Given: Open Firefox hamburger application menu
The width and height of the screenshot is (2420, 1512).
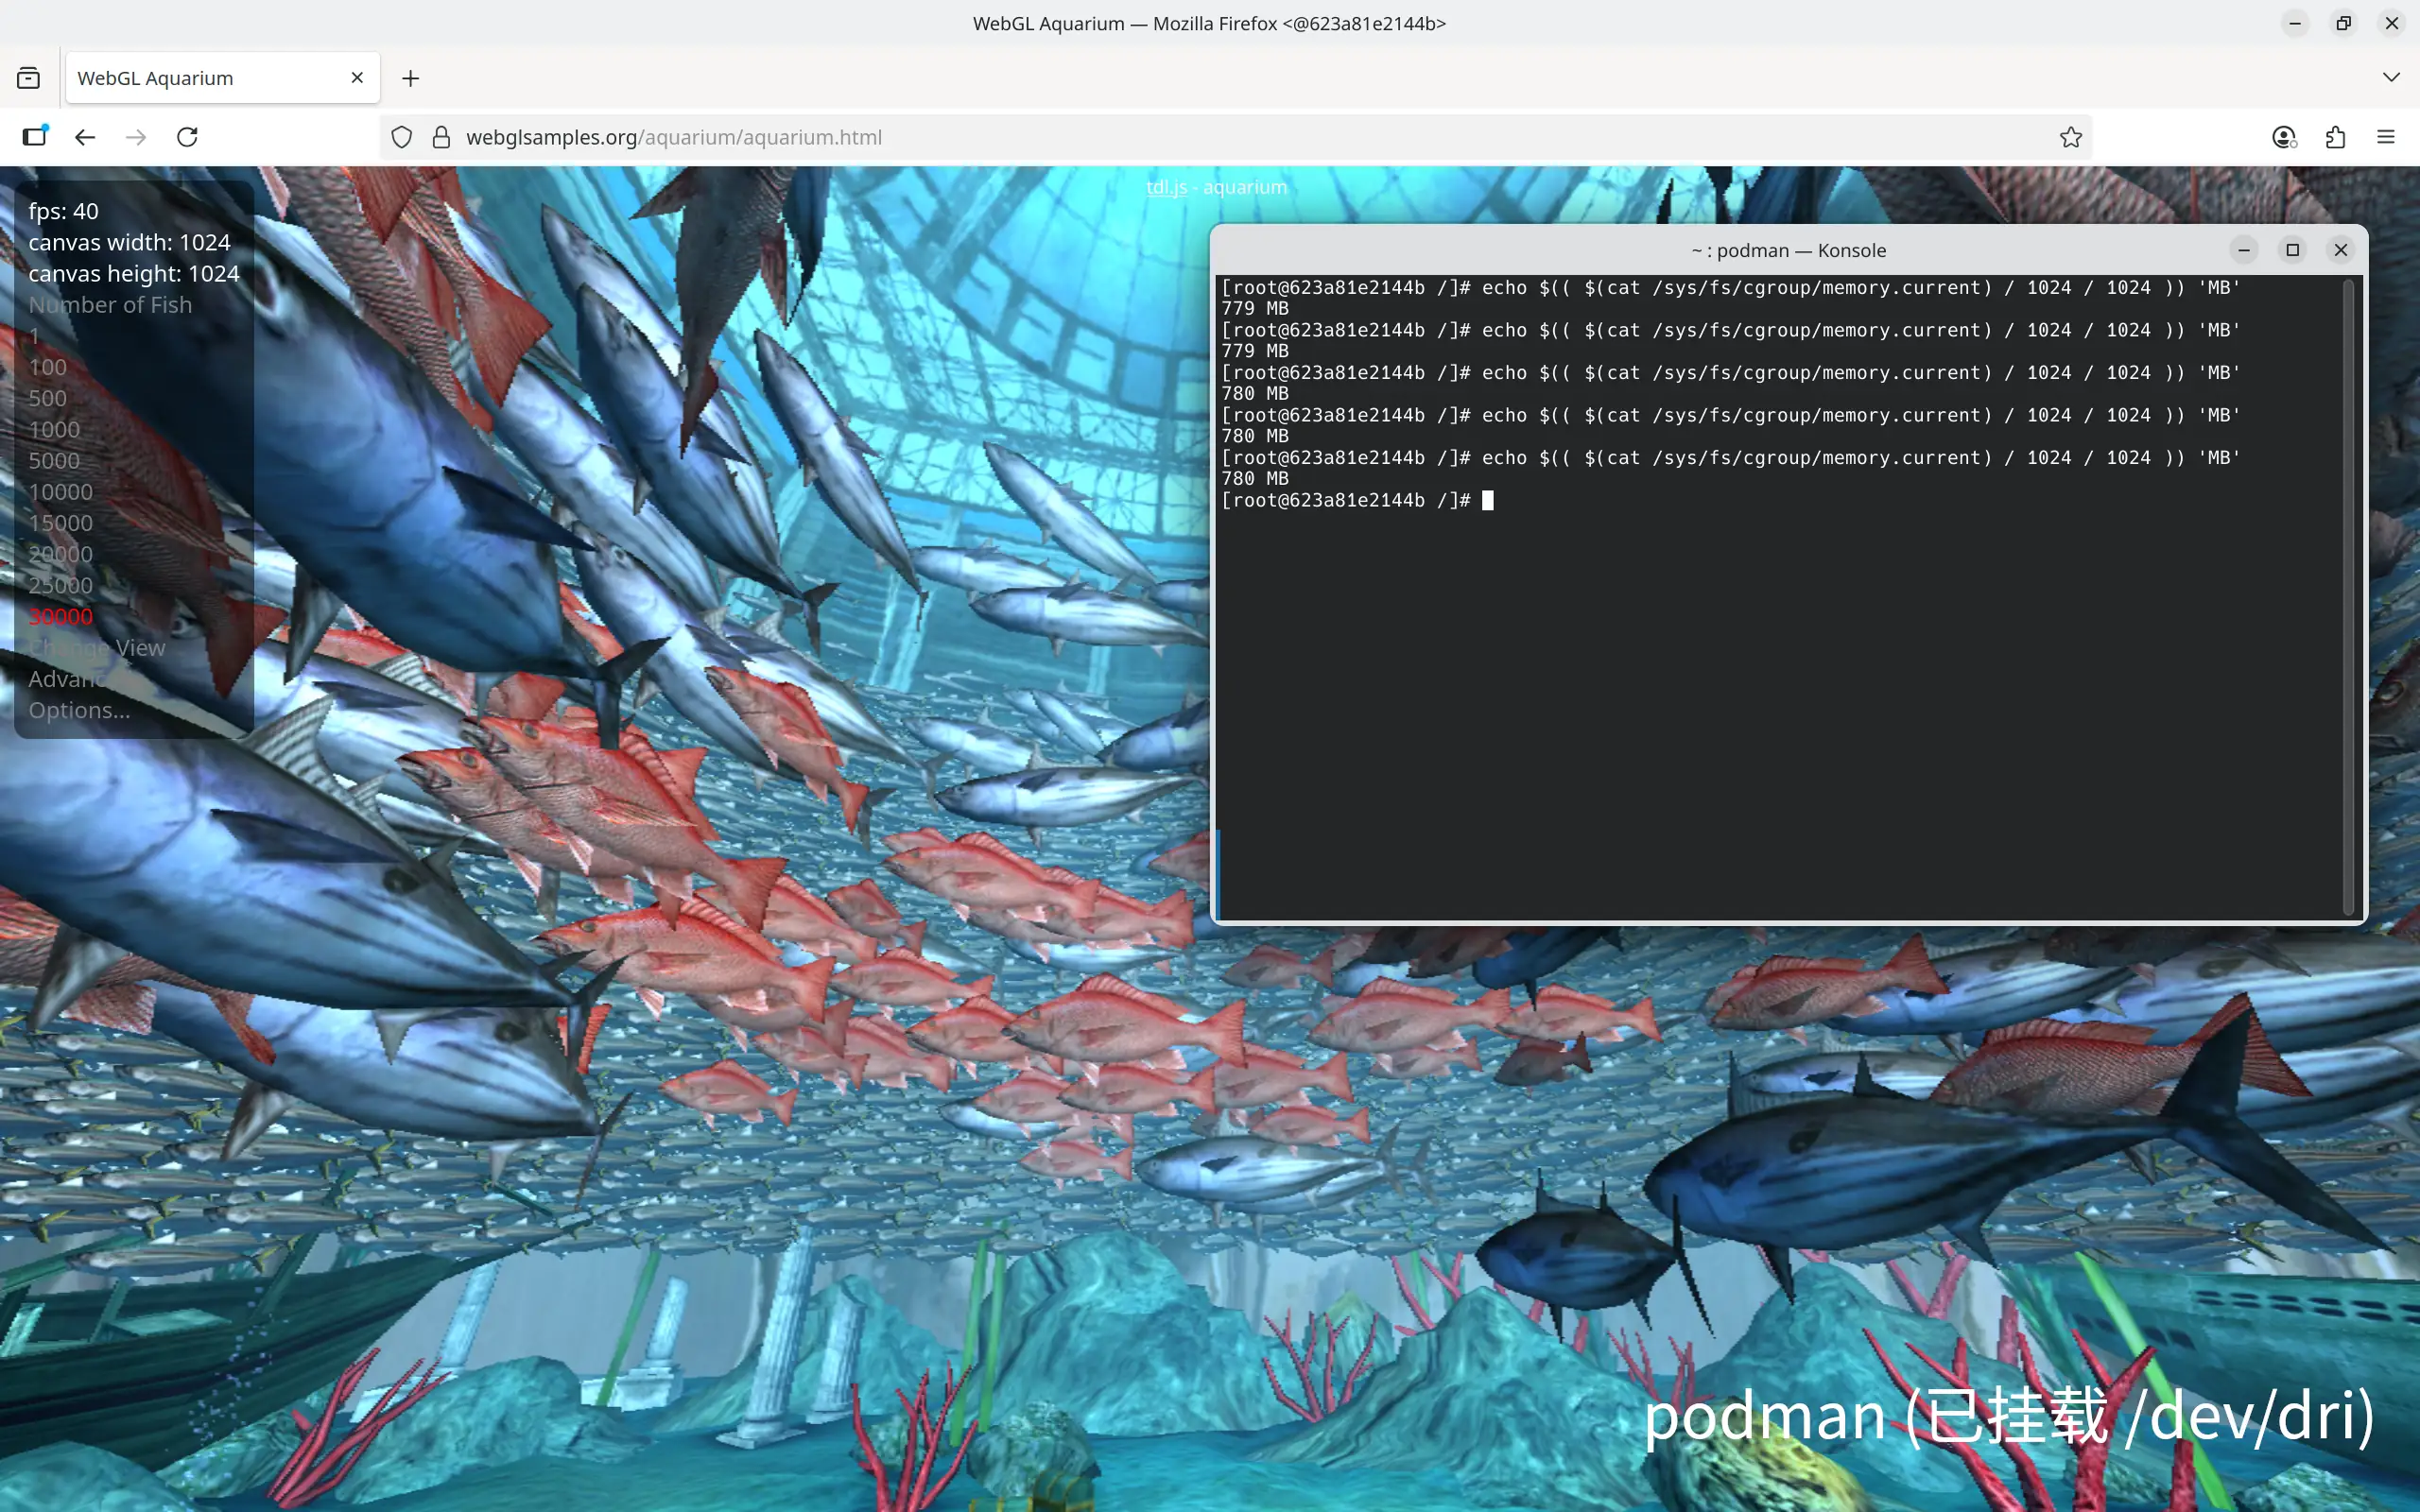Looking at the screenshot, I should click(2386, 137).
